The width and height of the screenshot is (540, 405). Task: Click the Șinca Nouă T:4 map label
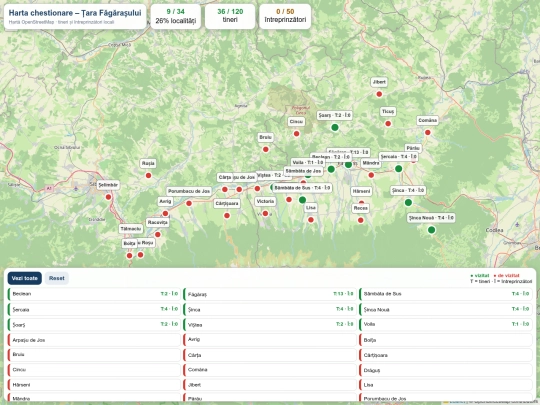pyautogui.click(x=431, y=218)
